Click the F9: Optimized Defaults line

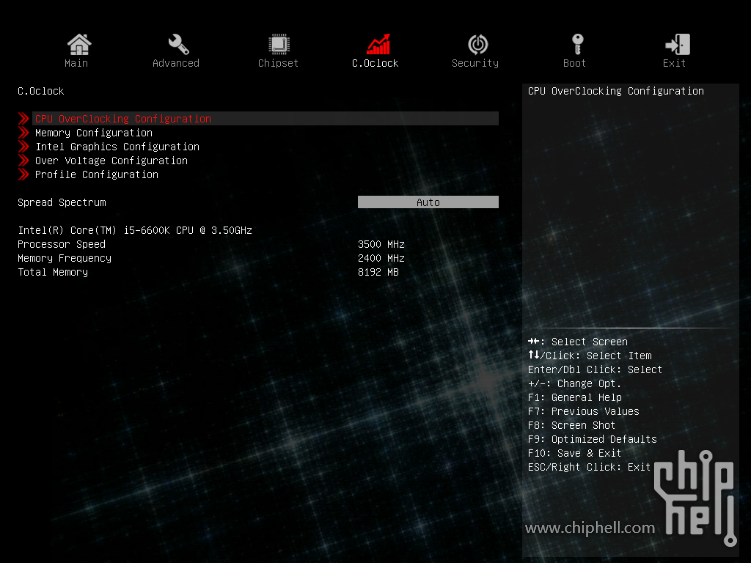point(592,439)
